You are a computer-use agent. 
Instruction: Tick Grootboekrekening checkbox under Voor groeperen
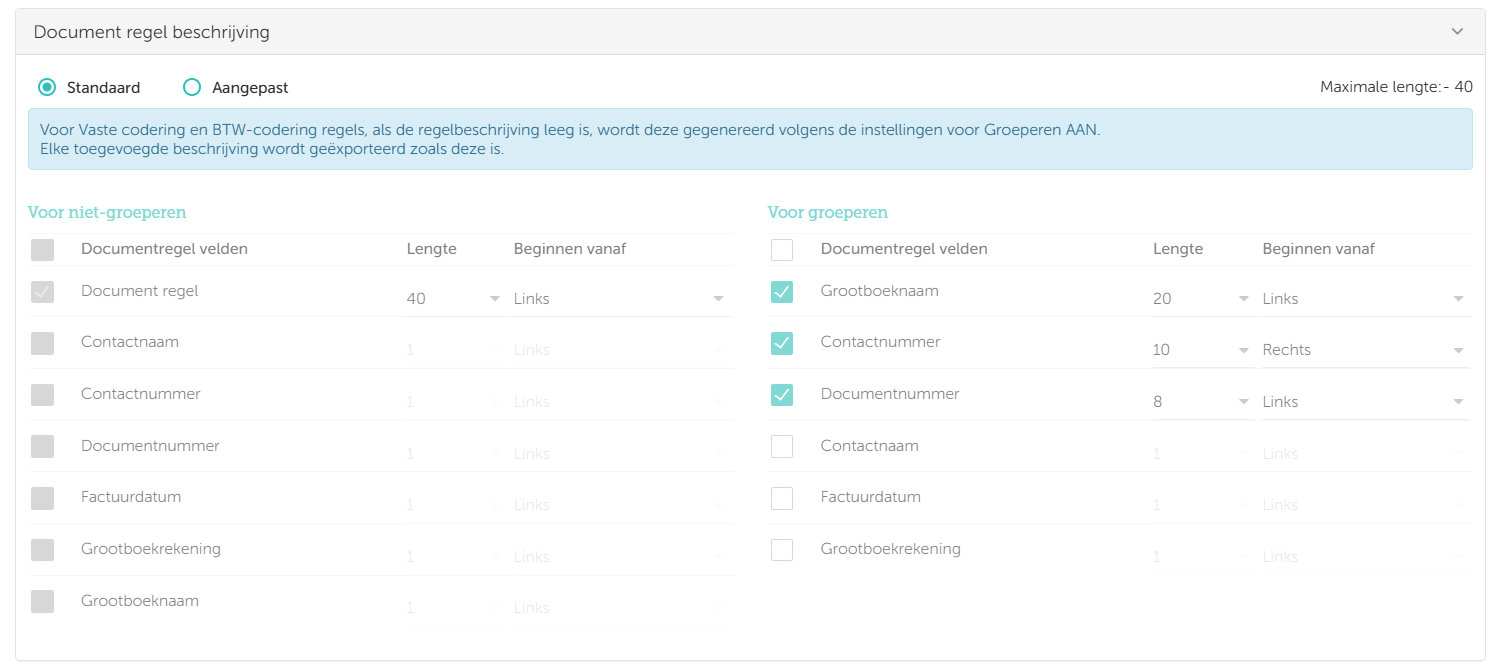coord(782,550)
